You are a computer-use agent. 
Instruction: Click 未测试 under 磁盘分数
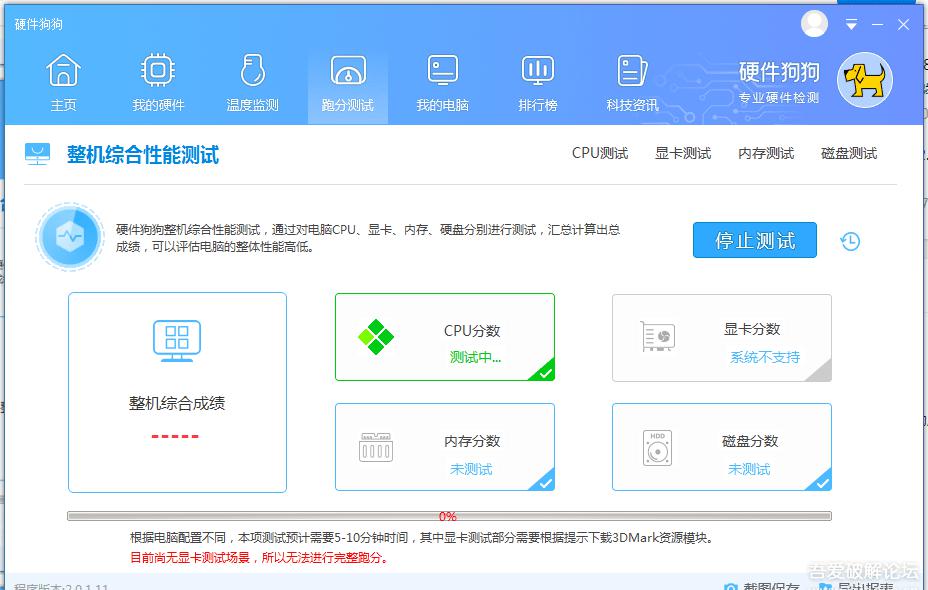(x=749, y=469)
